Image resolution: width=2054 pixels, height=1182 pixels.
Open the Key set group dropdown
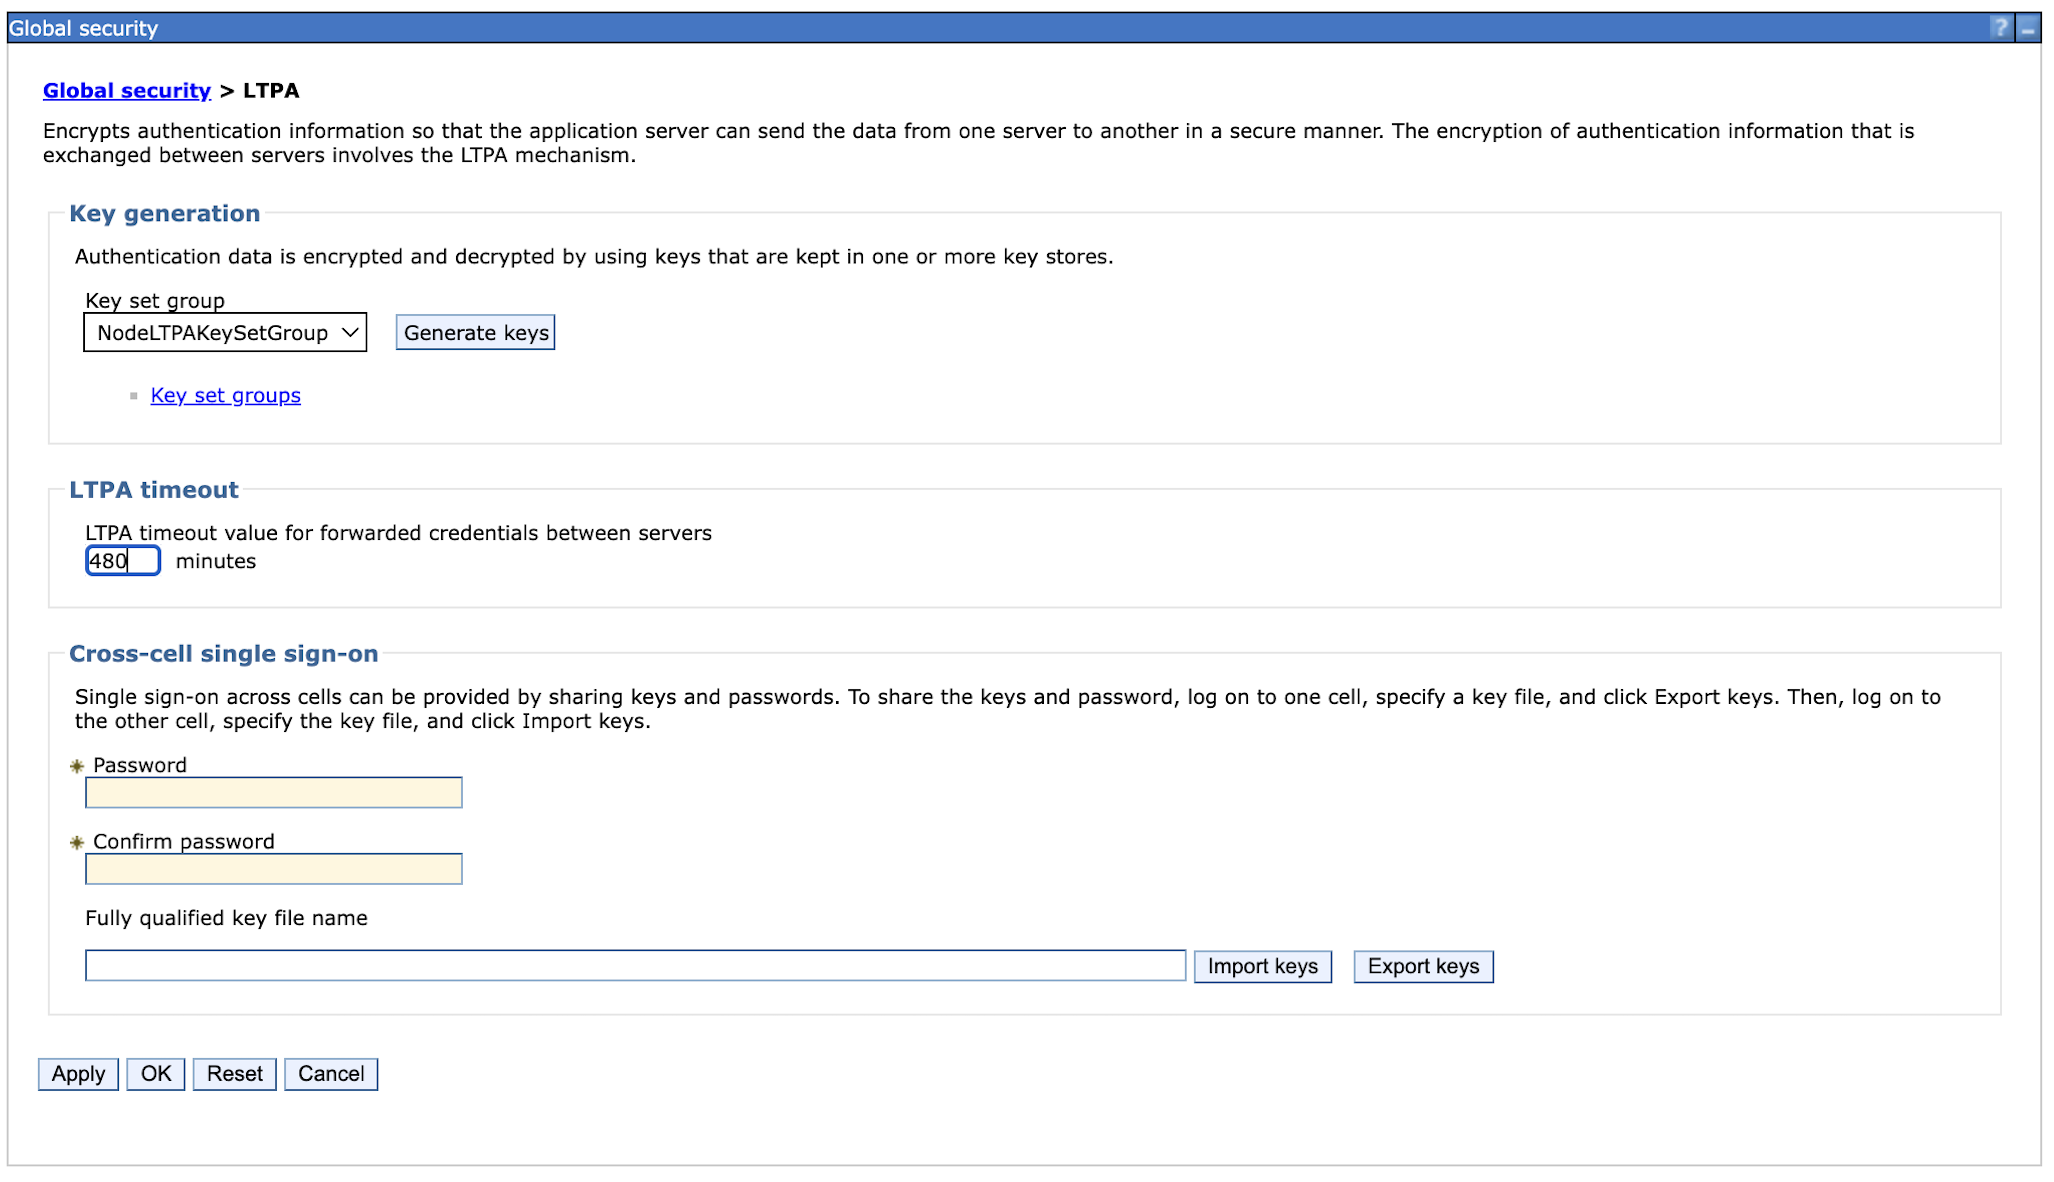tap(225, 333)
